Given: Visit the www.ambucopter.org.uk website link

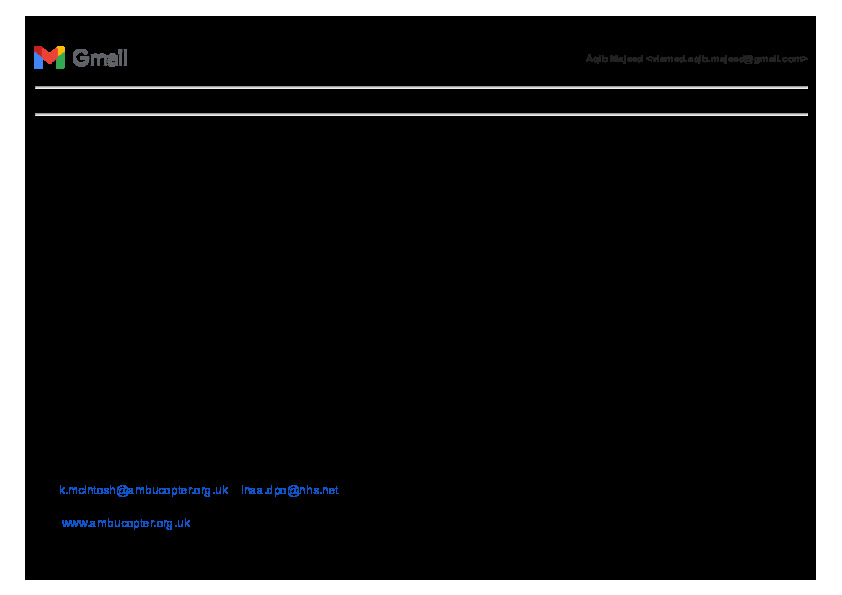Looking at the screenshot, I should pyautogui.click(x=126, y=523).
